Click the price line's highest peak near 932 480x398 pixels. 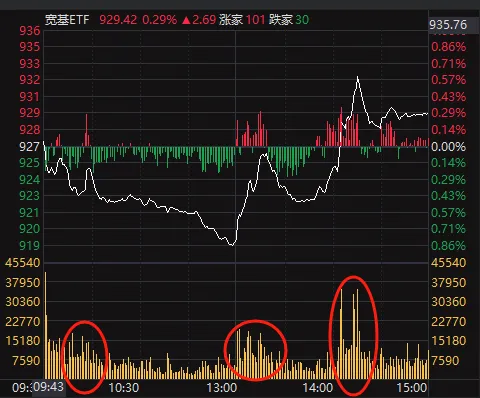(x=358, y=77)
